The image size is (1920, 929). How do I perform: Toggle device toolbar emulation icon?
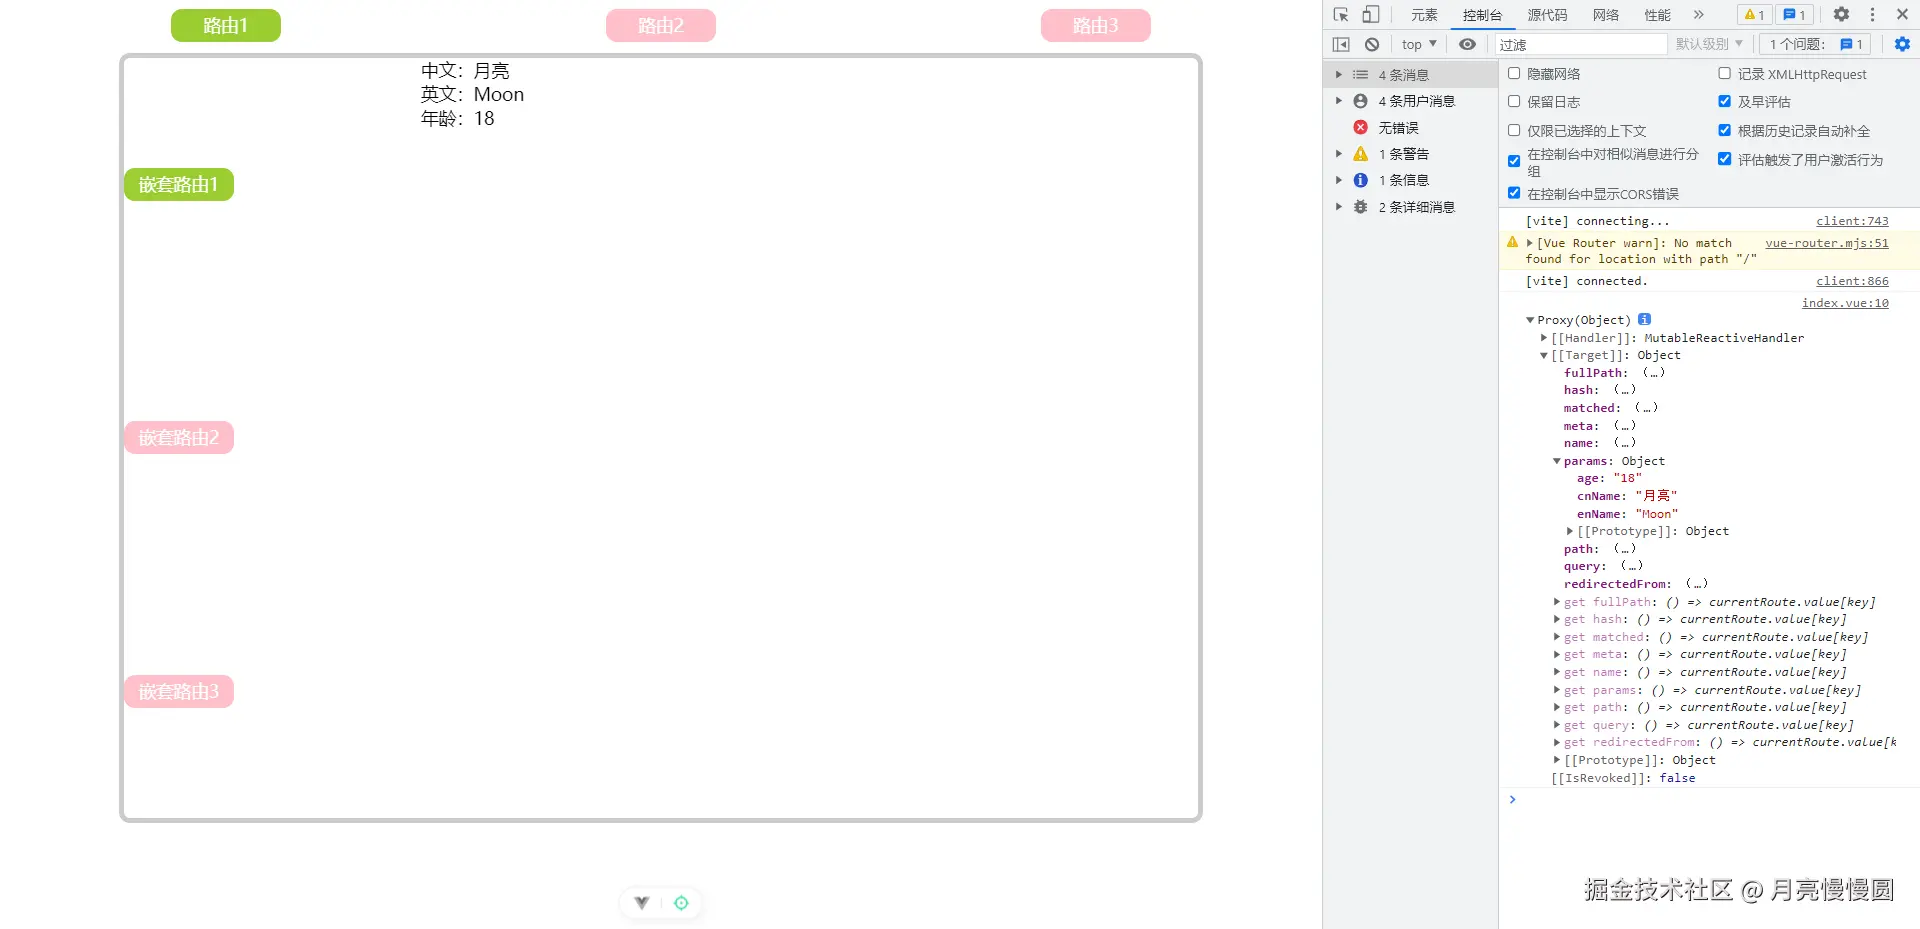pyautogui.click(x=1371, y=15)
